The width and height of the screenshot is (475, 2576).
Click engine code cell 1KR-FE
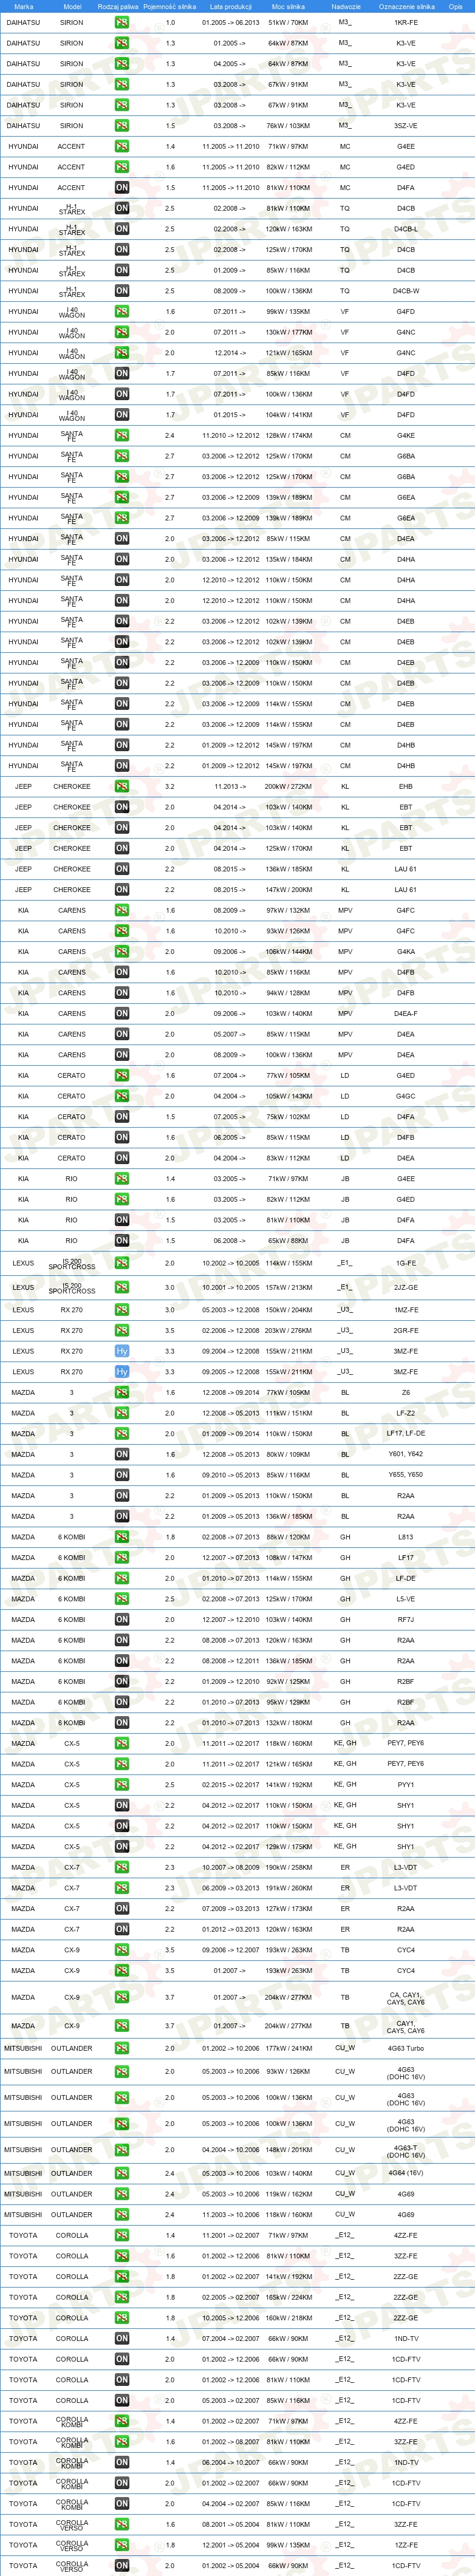406,22
